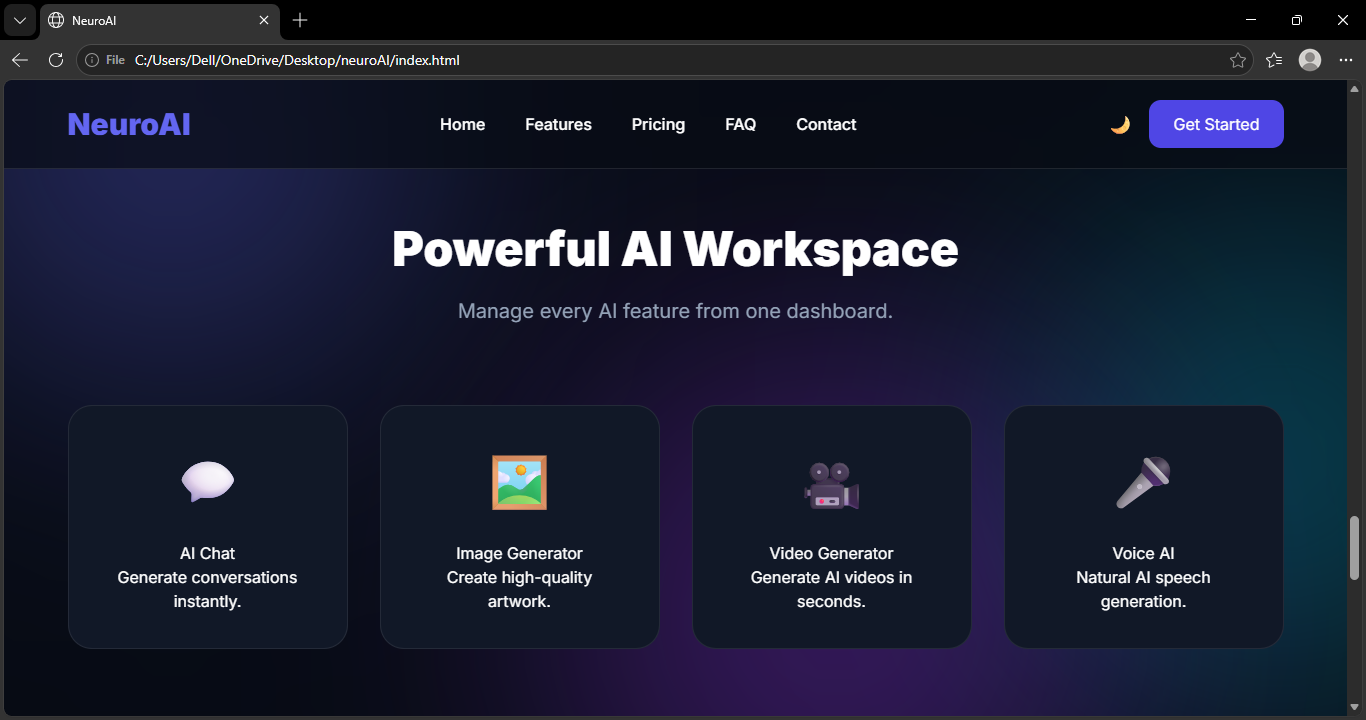
Task: Click the page vertical scrollbar thumb
Action: pyautogui.click(x=1355, y=548)
